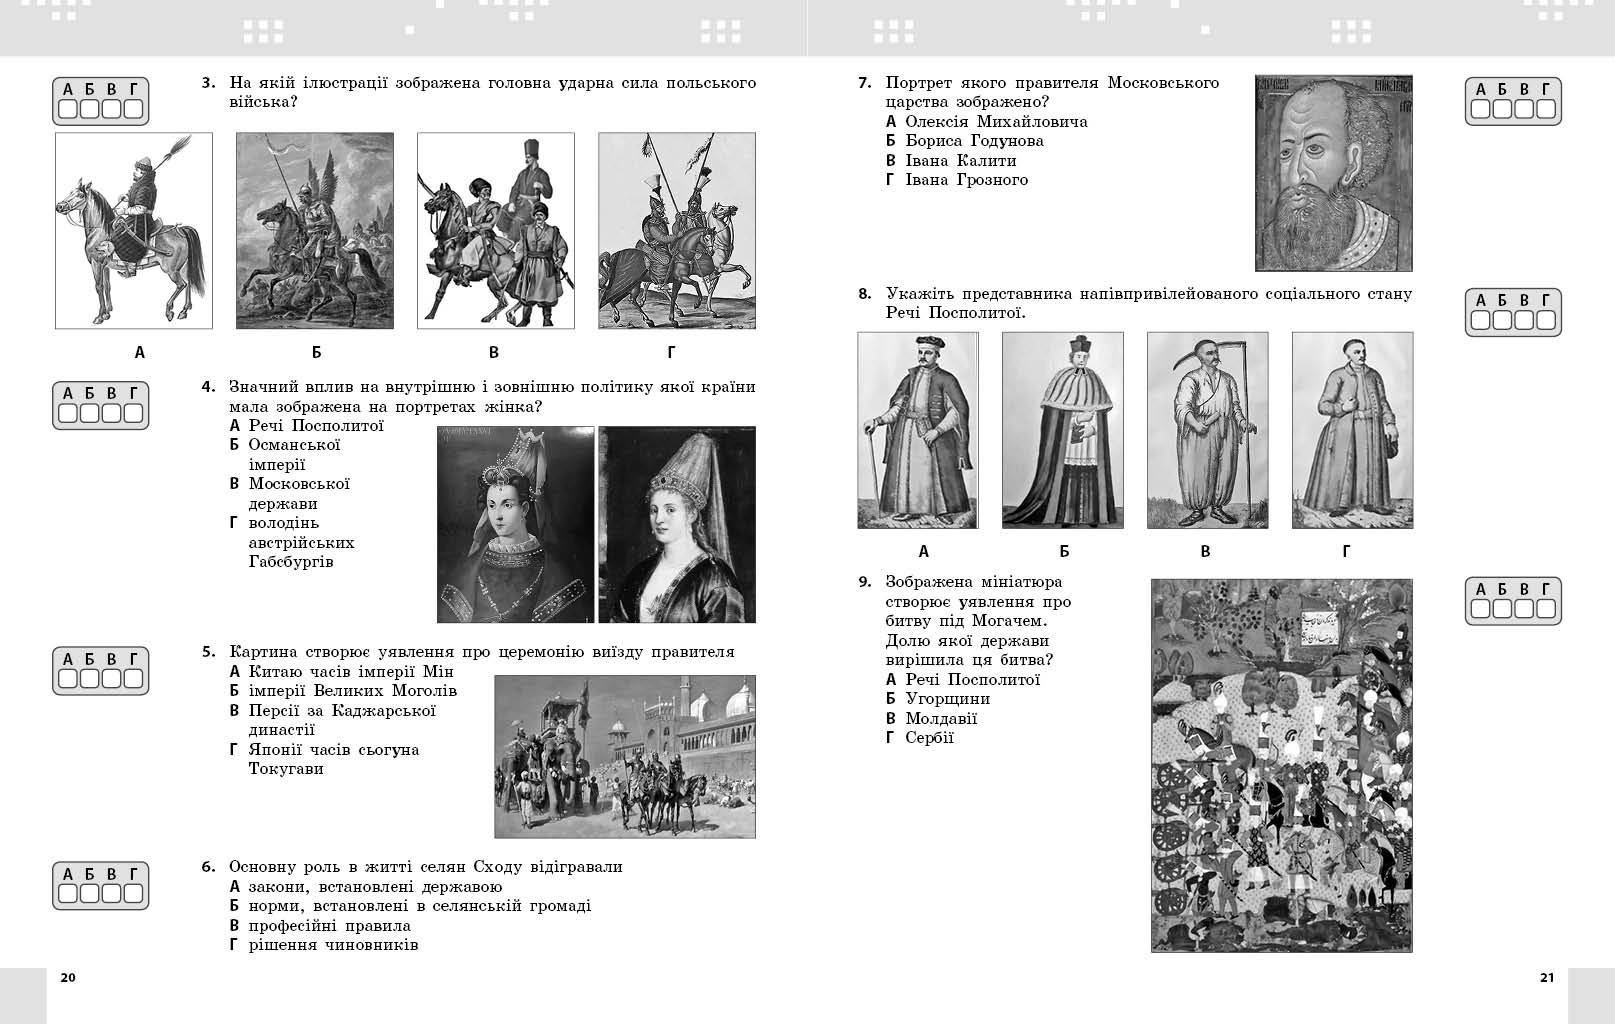Click the bearded Moscow ruler portrait
Image resolution: width=1615 pixels, height=1024 pixels.
click(1333, 173)
